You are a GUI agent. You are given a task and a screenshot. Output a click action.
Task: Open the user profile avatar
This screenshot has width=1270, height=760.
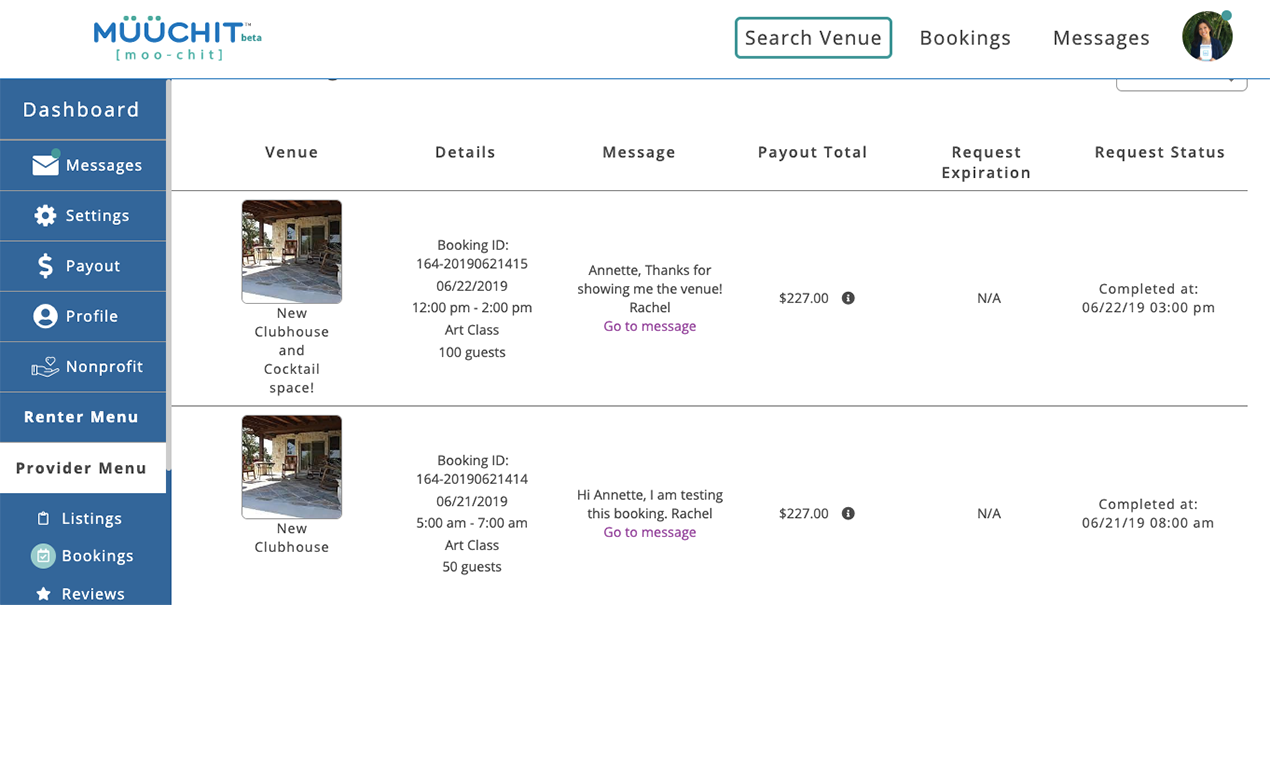click(1207, 37)
